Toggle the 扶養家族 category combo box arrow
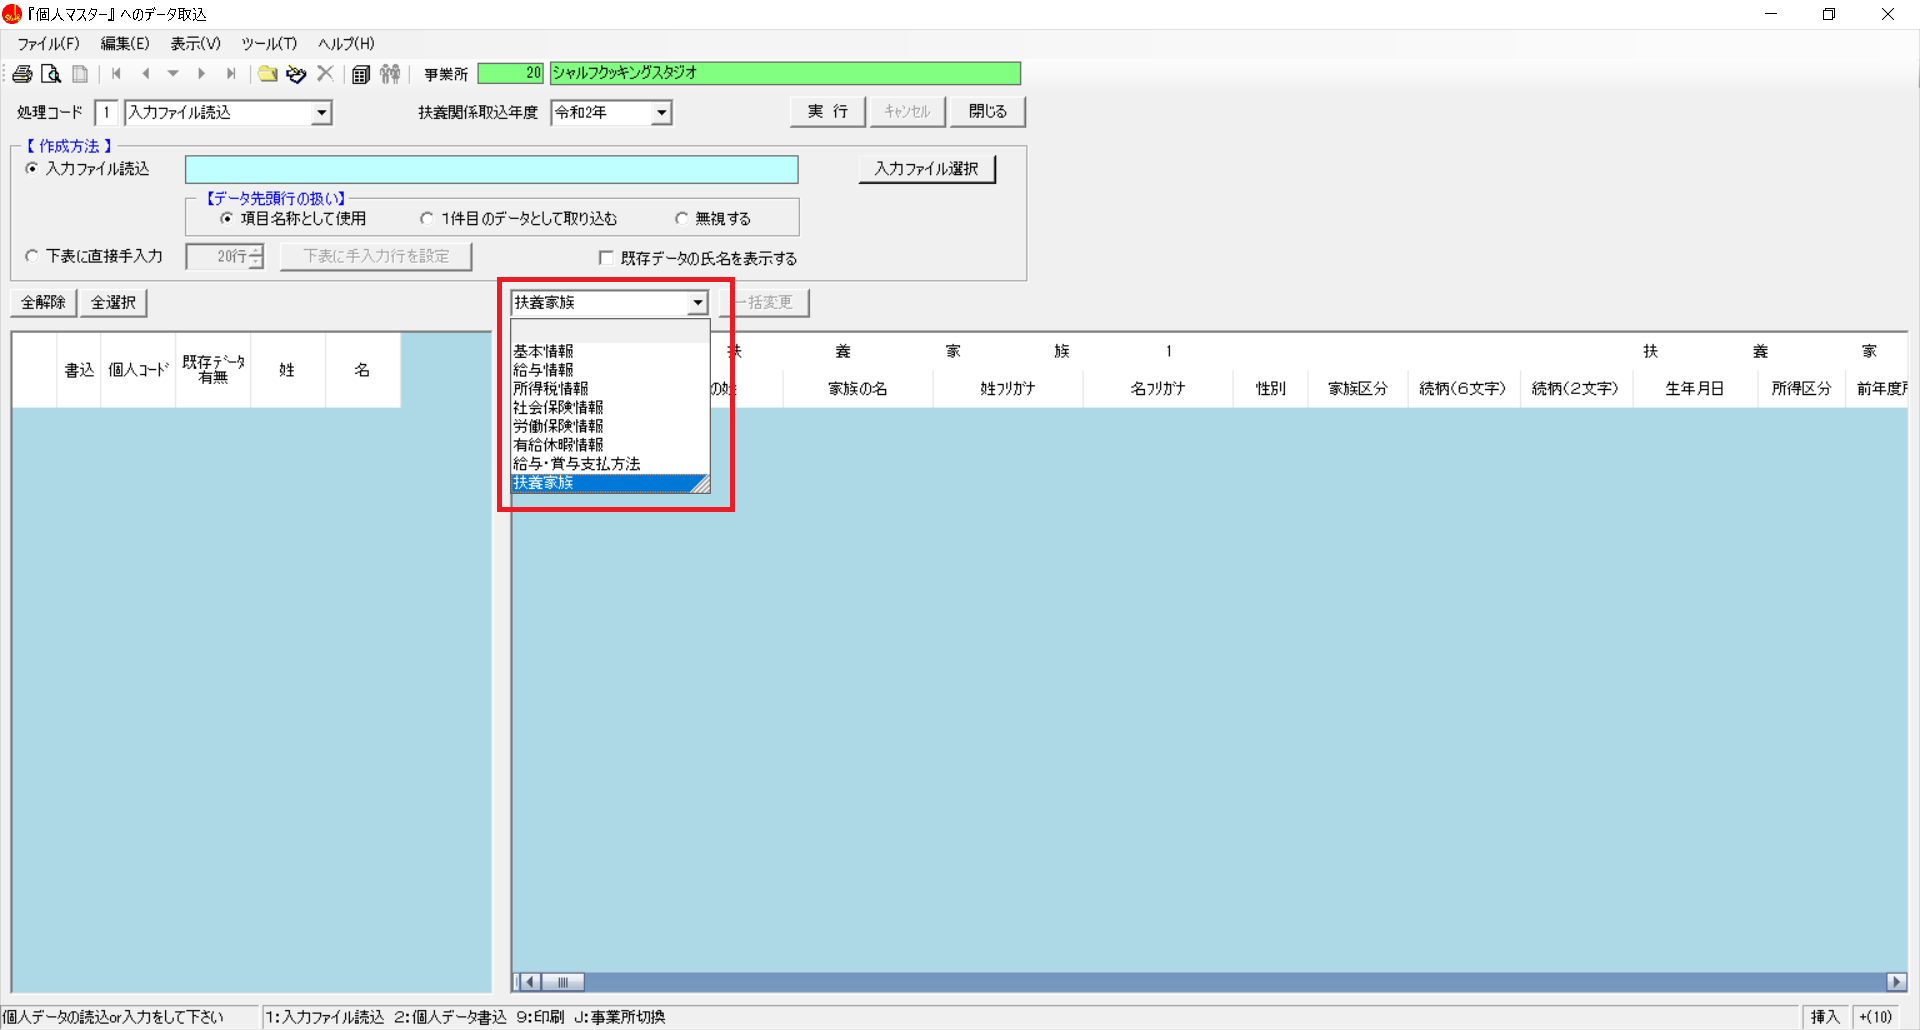The width and height of the screenshot is (1920, 1030). (x=697, y=303)
